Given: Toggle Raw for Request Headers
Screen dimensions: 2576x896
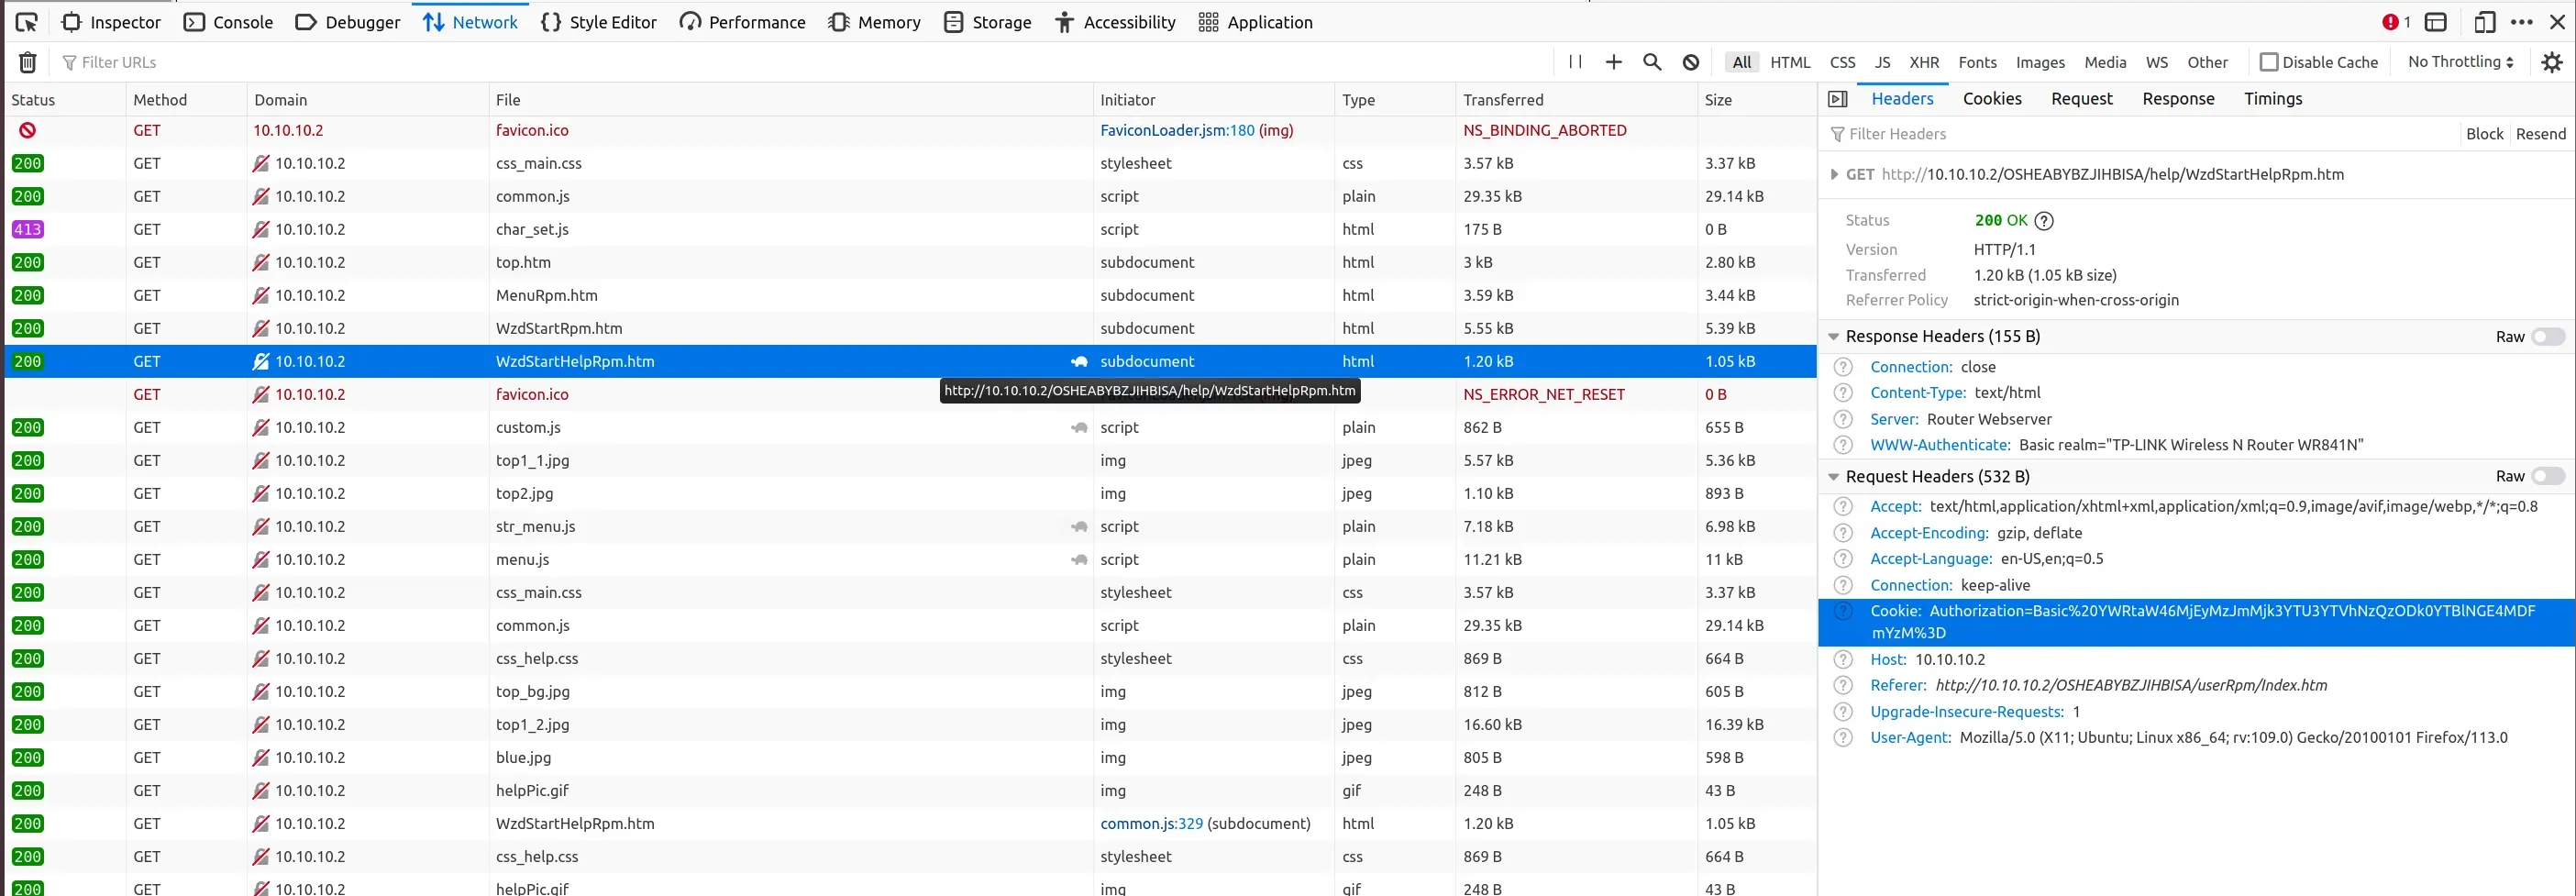Looking at the screenshot, I should coord(2547,477).
